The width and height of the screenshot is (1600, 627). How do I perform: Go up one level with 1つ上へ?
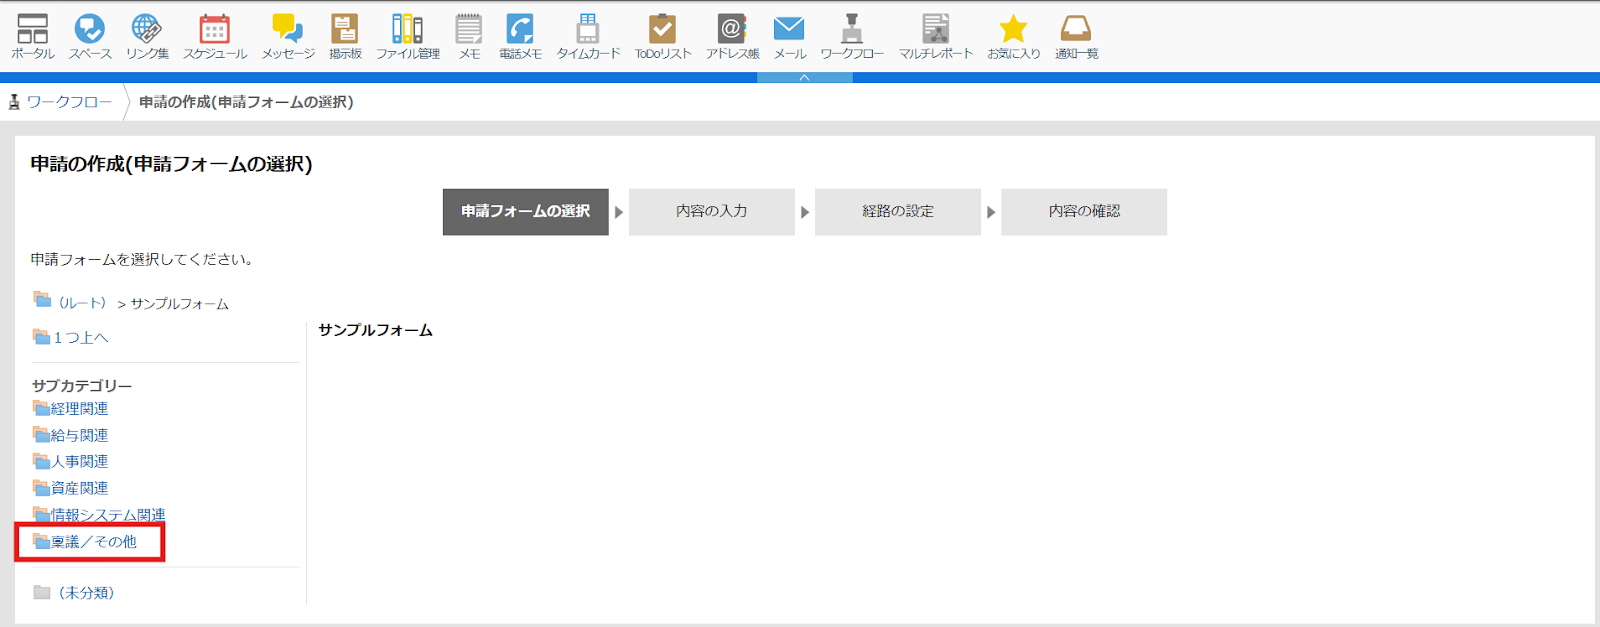80,338
